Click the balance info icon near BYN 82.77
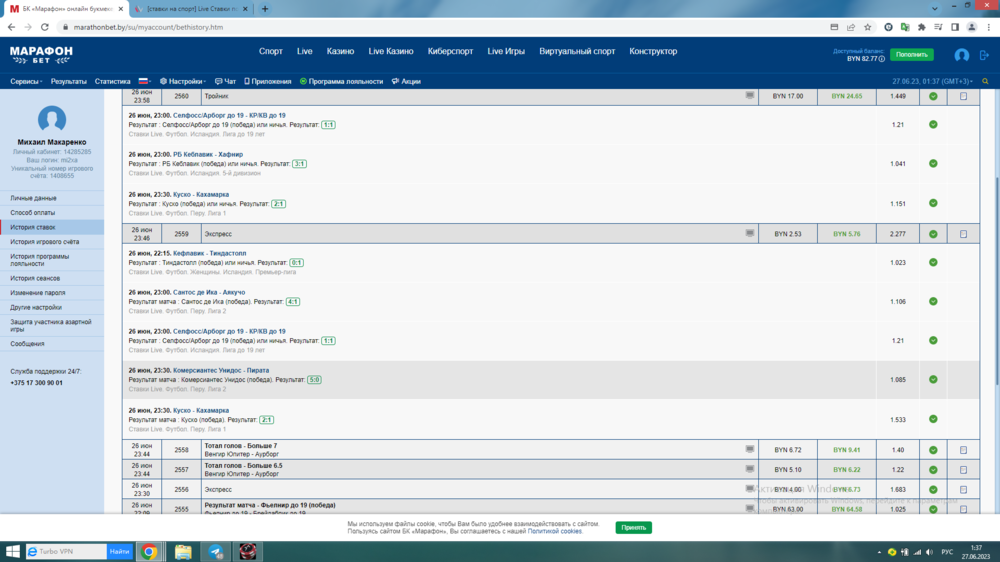 click(880, 59)
